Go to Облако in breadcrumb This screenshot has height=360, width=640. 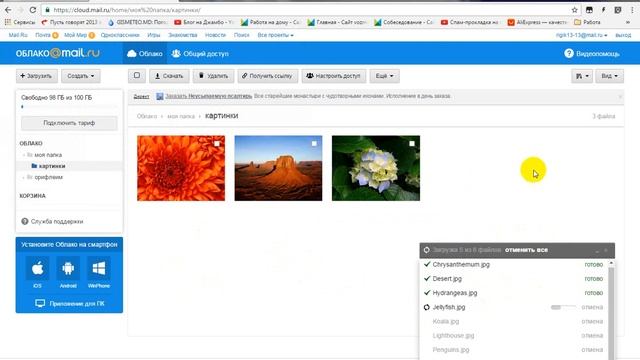coord(147,116)
